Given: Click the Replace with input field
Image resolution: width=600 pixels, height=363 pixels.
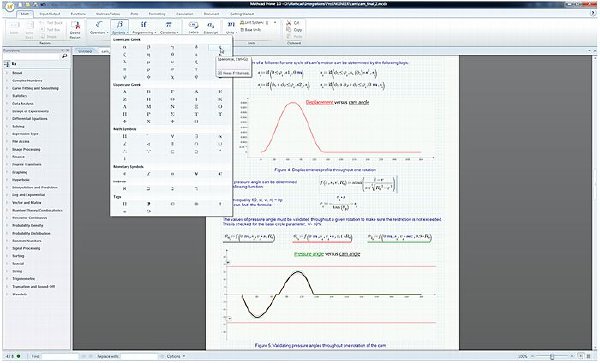Looking at the screenshot, I should [139, 356].
